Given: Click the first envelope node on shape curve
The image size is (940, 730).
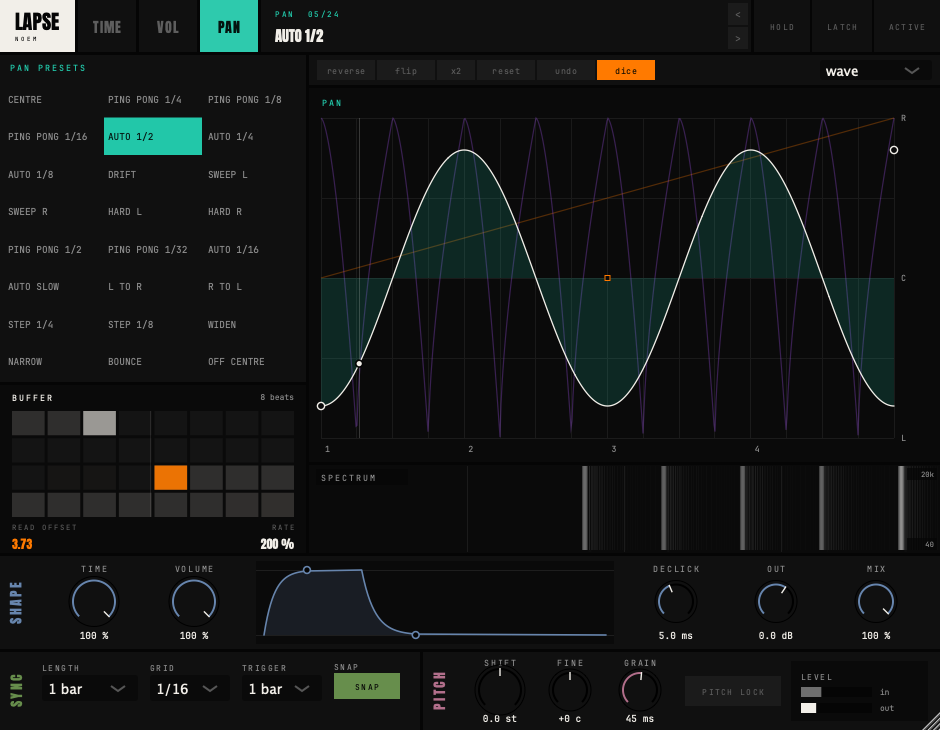Looking at the screenshot, I should tap(307, 570).
